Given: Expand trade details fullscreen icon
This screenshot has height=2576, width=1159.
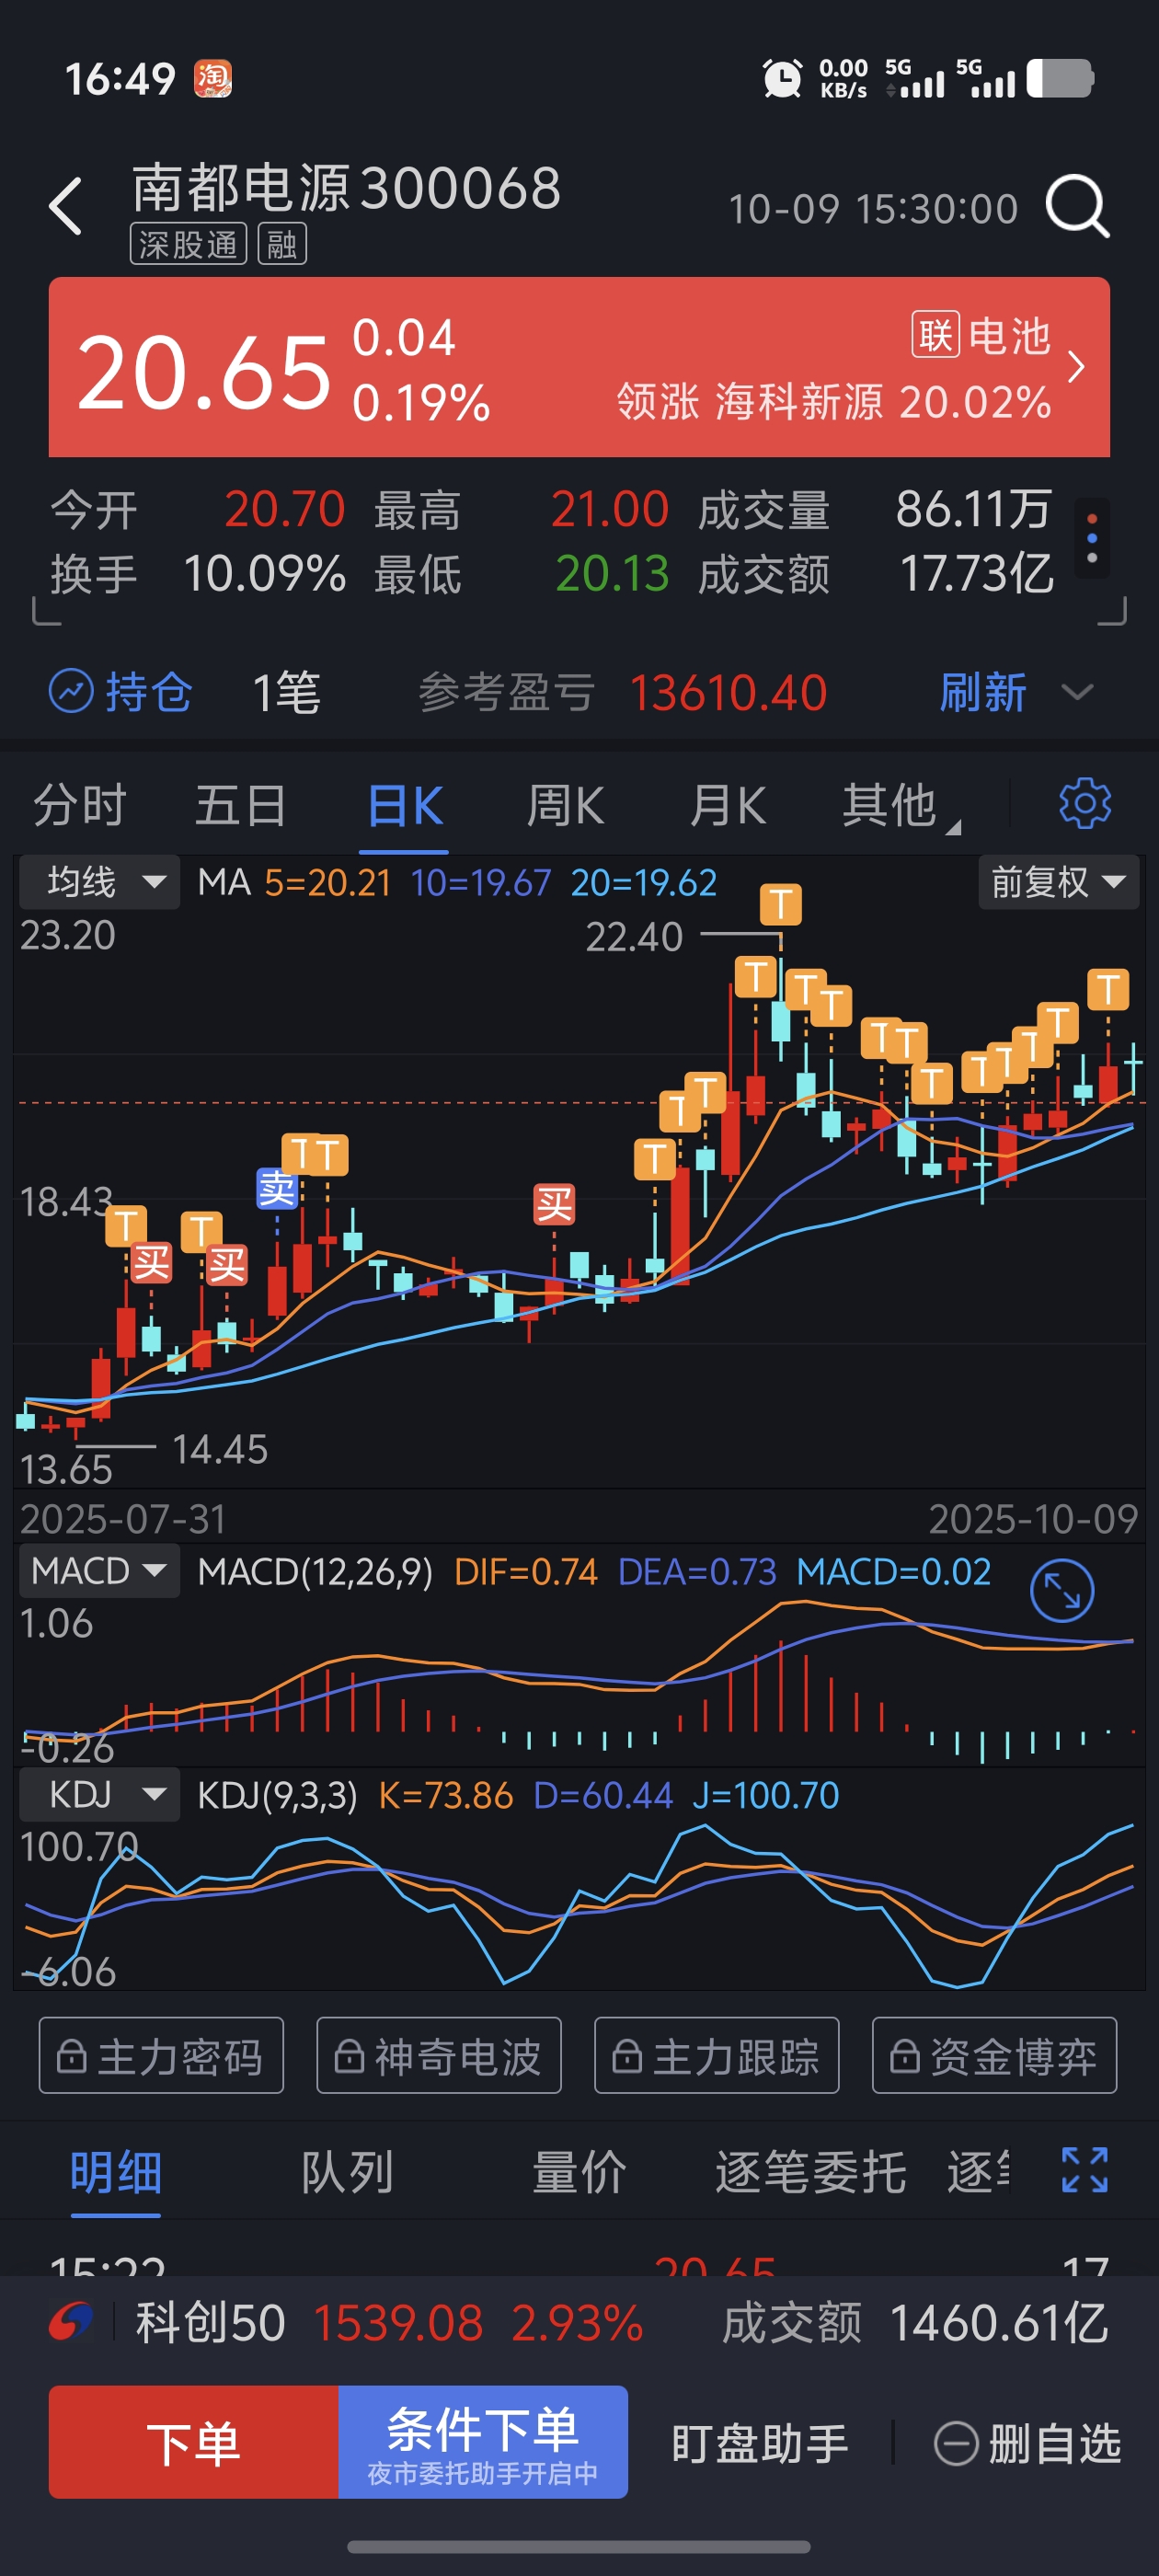Looking at the screenshot, I should 1085,2170.
